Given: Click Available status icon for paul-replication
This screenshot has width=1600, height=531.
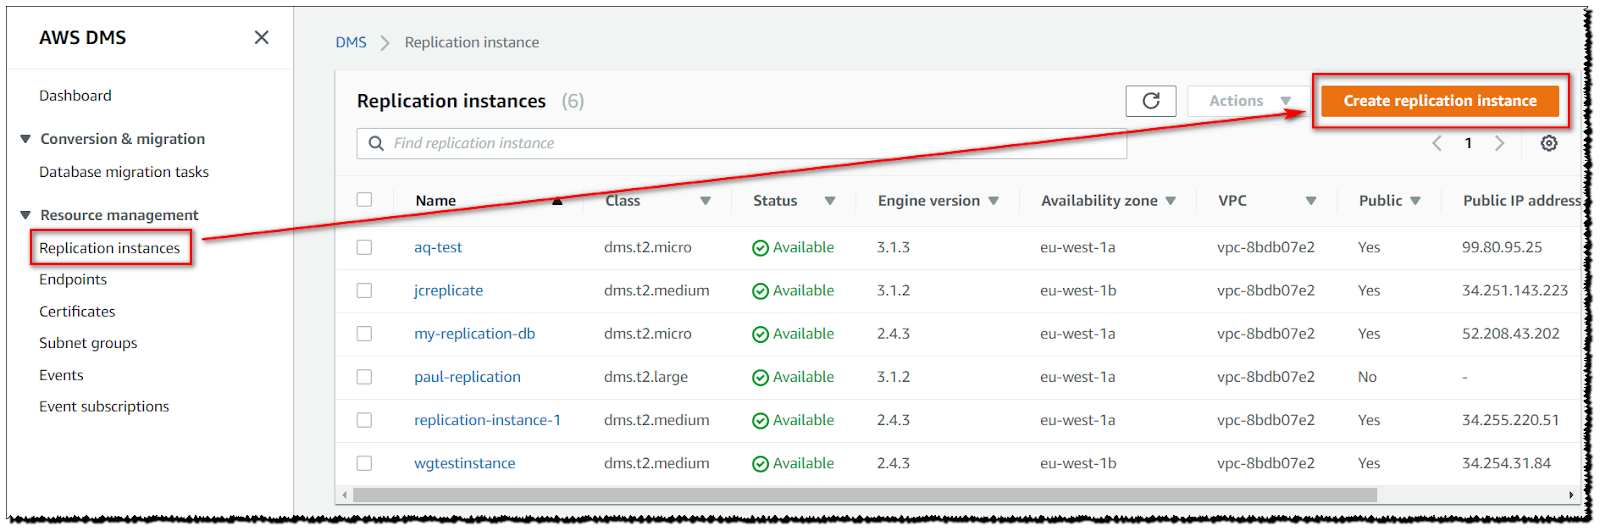Looking at the screenshot, I should pyautogui.click(x=760, y=378).
